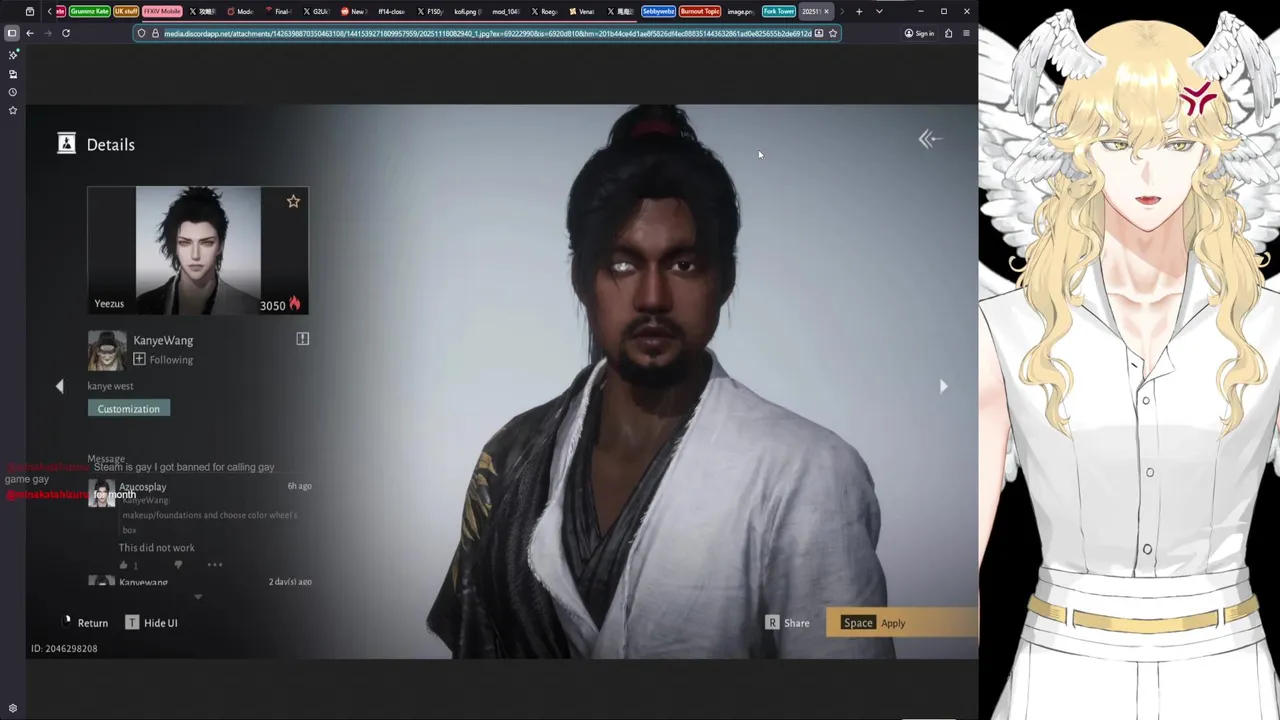Screen dimensions: 1280x720
Task: Toggle the browser sidebar button
Action: coord(12,33)
